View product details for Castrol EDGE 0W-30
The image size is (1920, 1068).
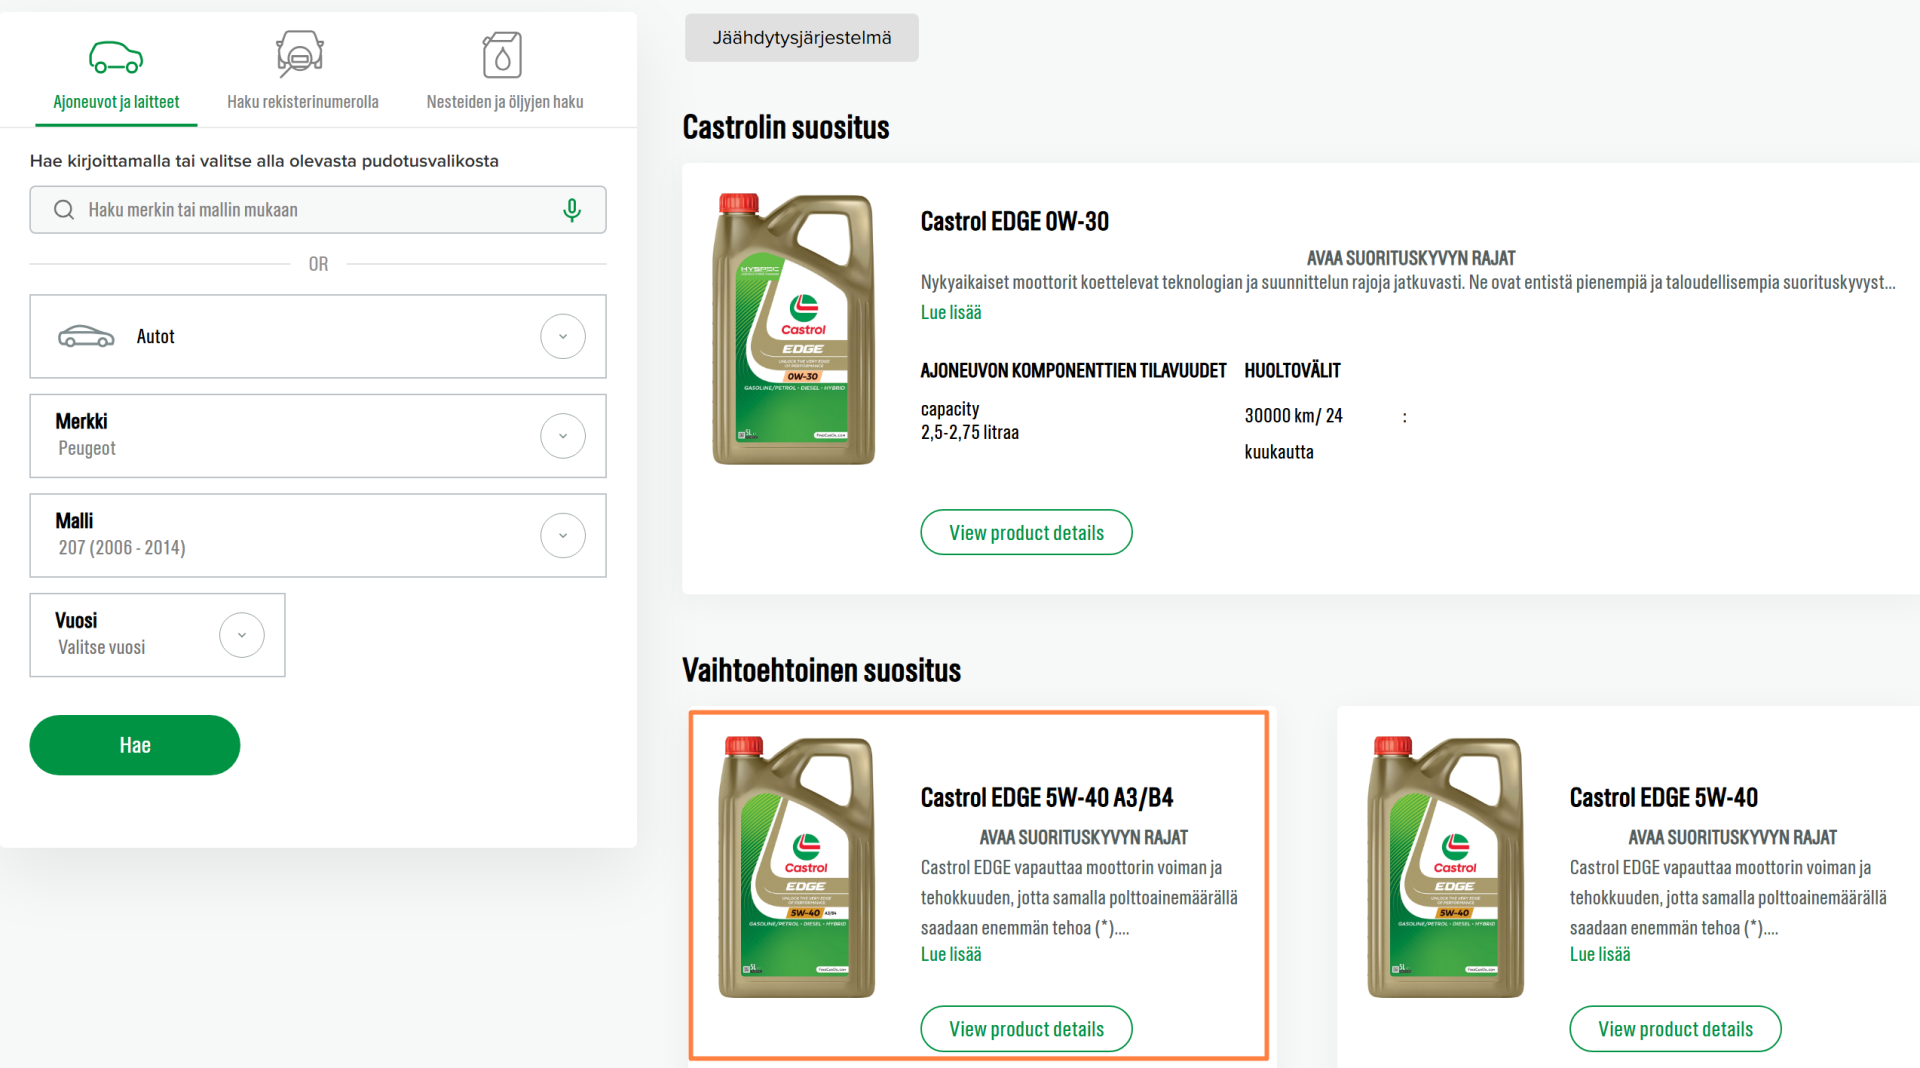[1026, 532]
